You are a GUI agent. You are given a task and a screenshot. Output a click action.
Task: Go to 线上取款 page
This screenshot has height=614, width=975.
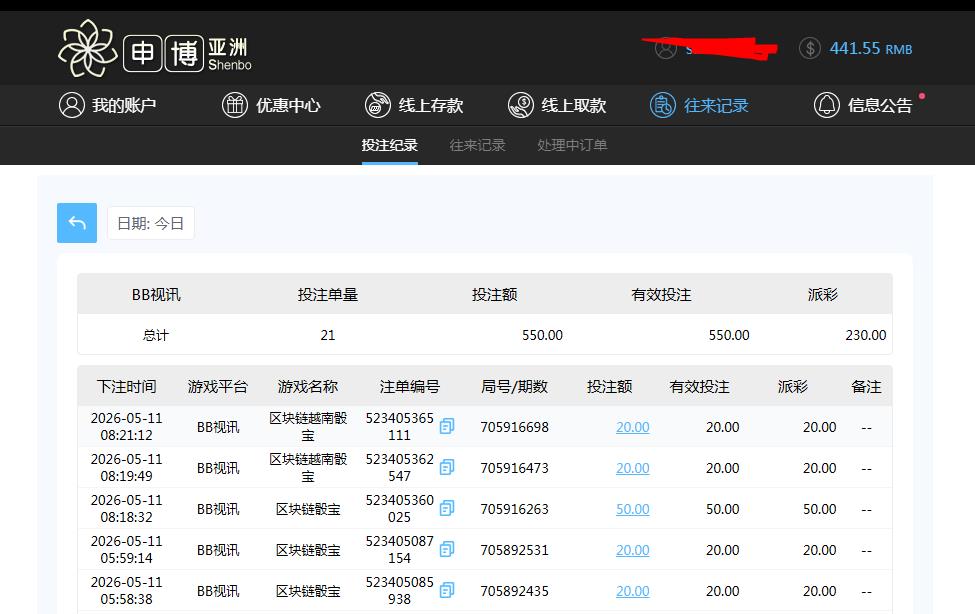pyautogui.click(x=557, y=105)
